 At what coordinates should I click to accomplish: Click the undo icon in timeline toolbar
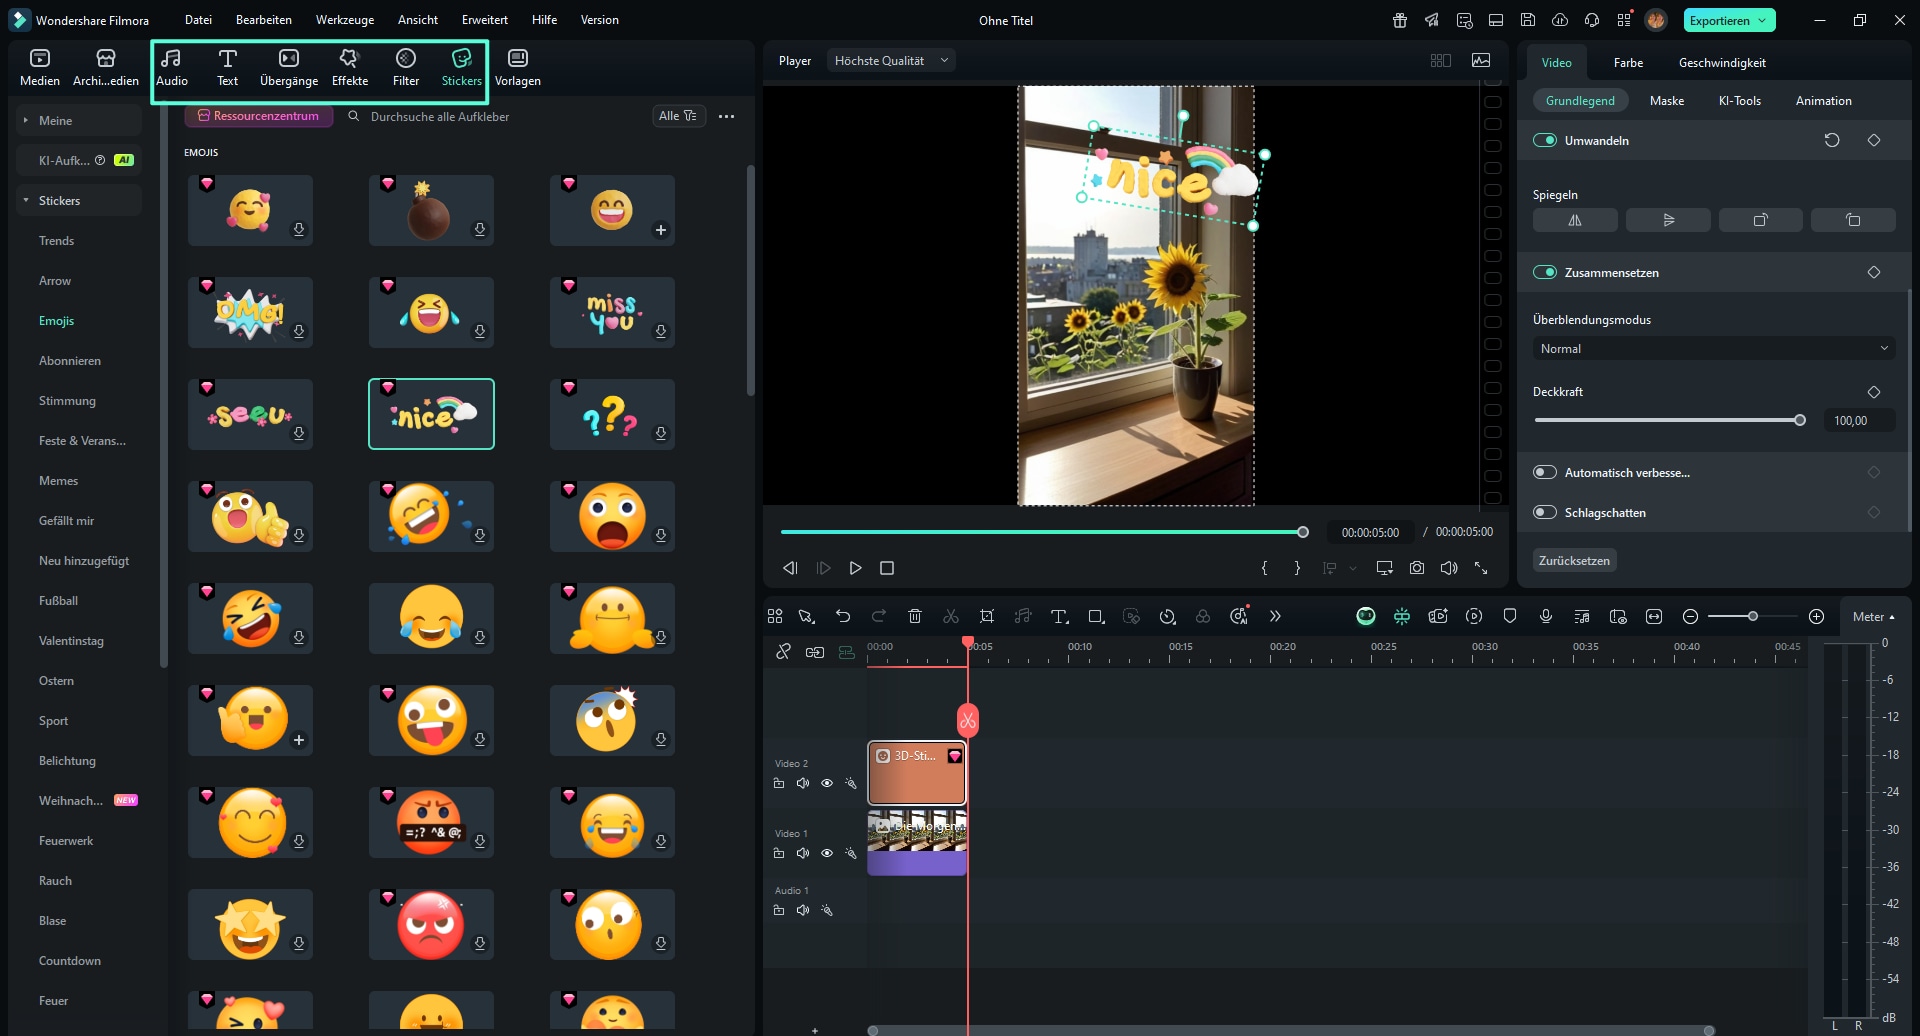(x=843, y=616)
